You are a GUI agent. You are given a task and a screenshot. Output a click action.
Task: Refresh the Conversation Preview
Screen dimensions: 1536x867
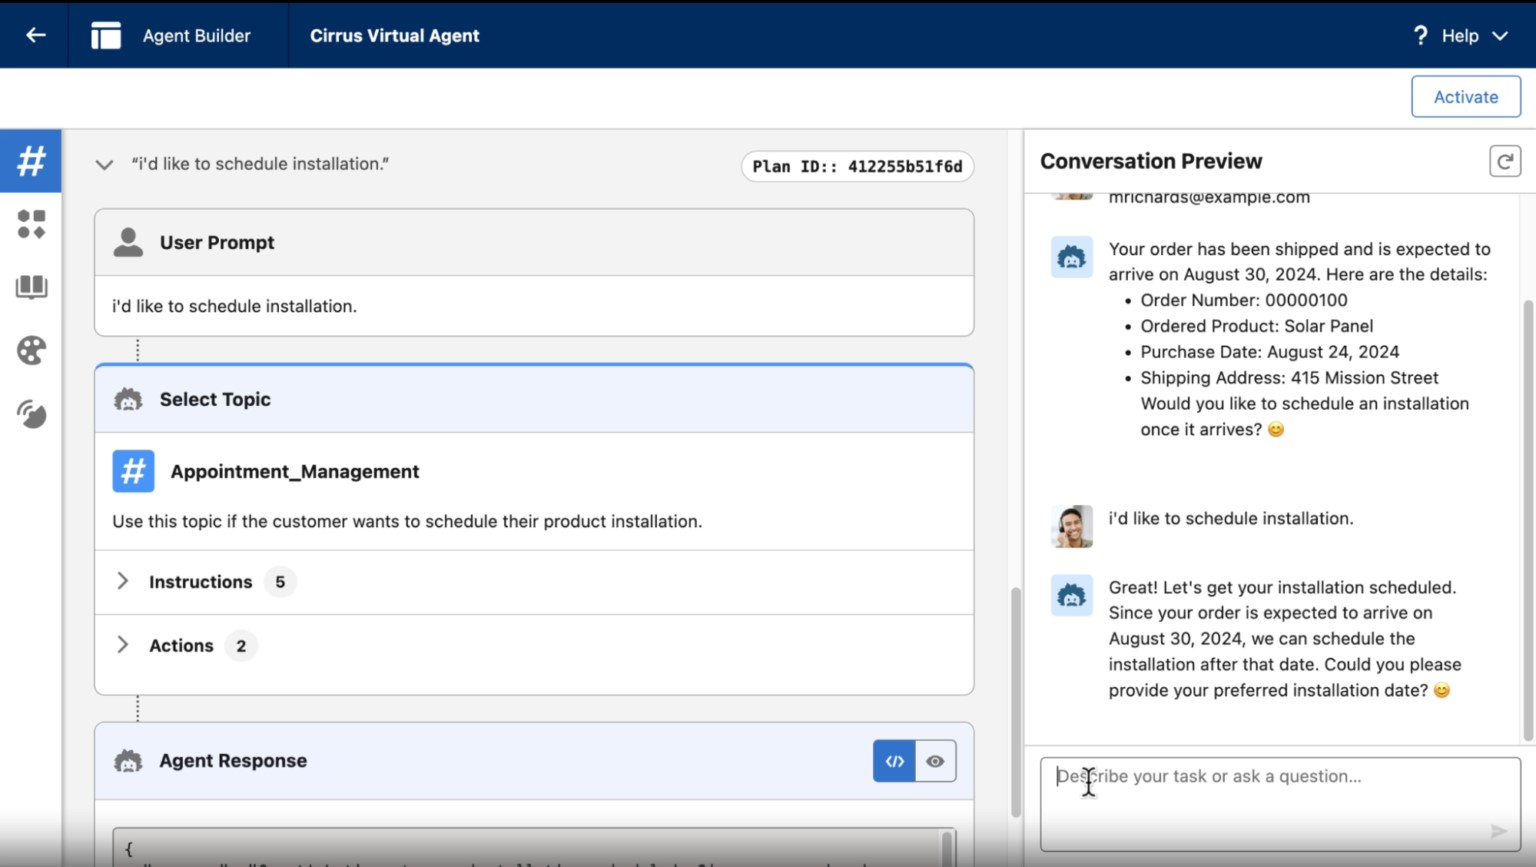(1505, 161)
